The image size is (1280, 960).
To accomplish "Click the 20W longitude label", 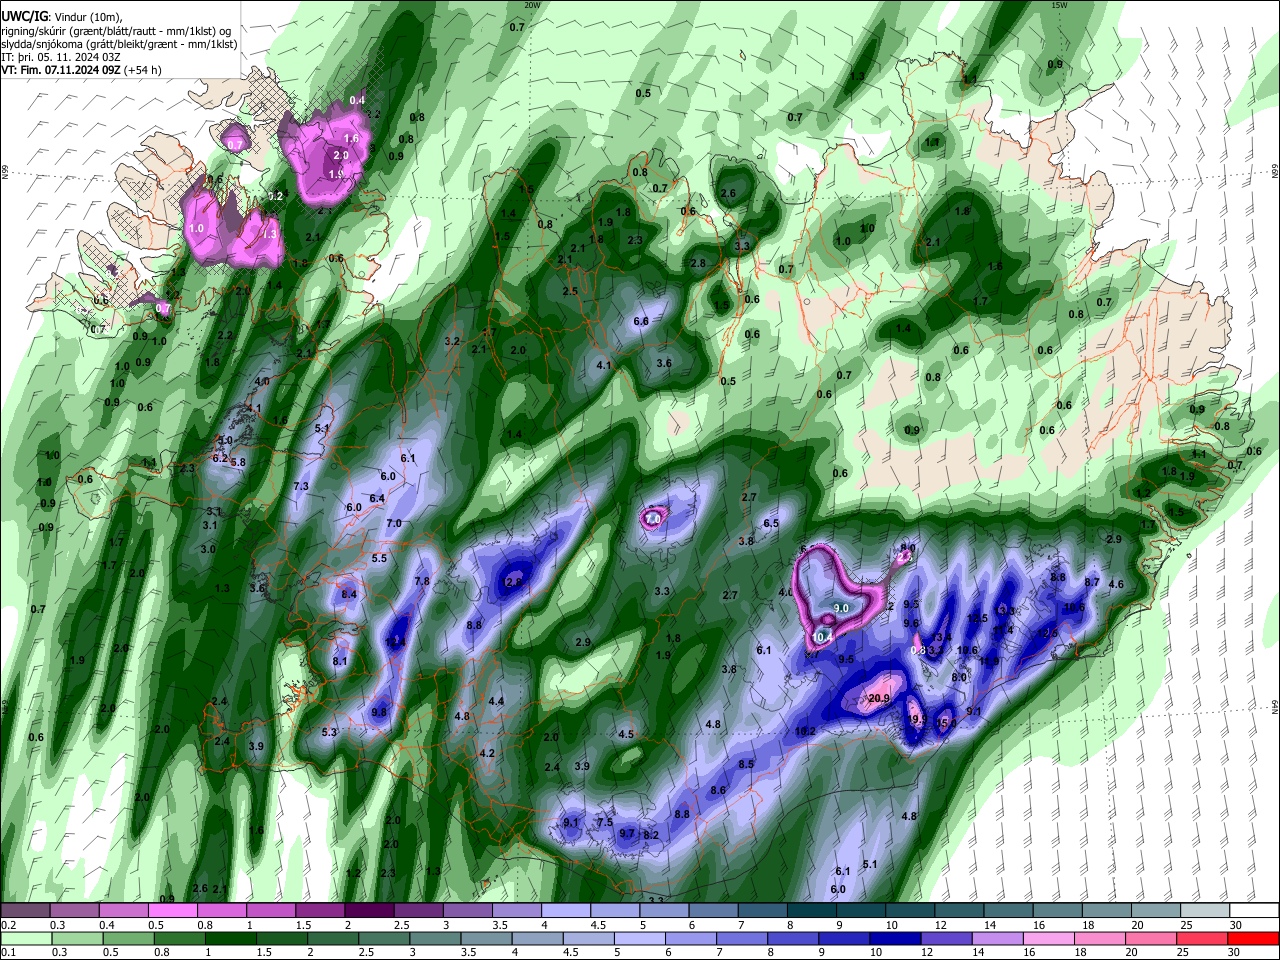I will tap(531, 5).
